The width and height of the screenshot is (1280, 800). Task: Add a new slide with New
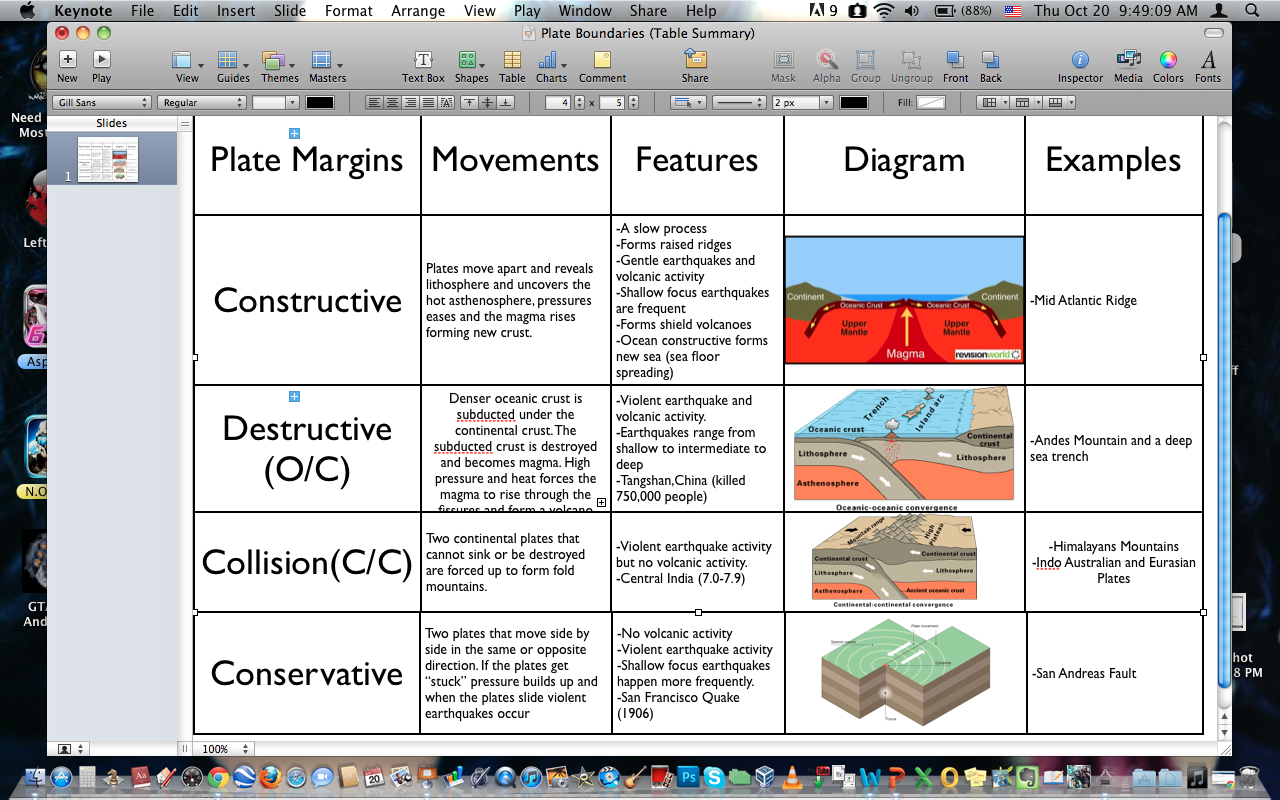coord(67,66)
